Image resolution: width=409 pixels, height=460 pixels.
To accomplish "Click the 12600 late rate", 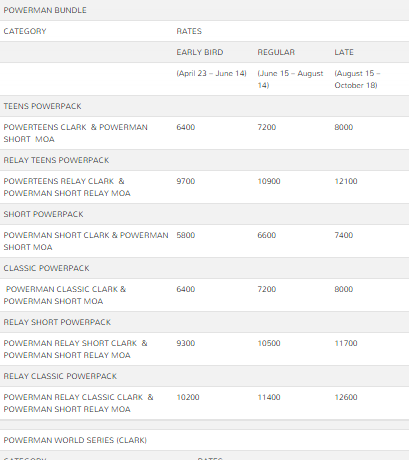I will coord(346,397).
